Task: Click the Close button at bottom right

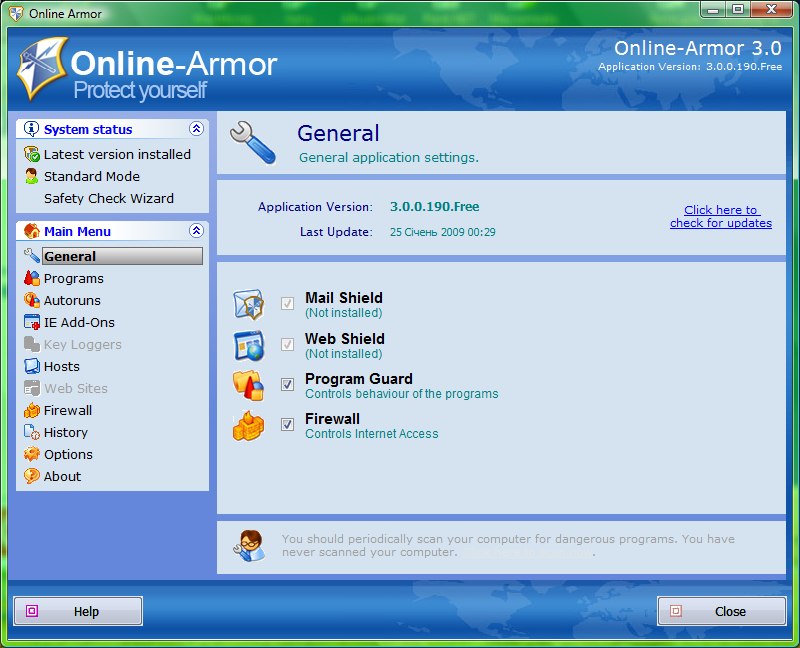Action: [x=721, y=611]
